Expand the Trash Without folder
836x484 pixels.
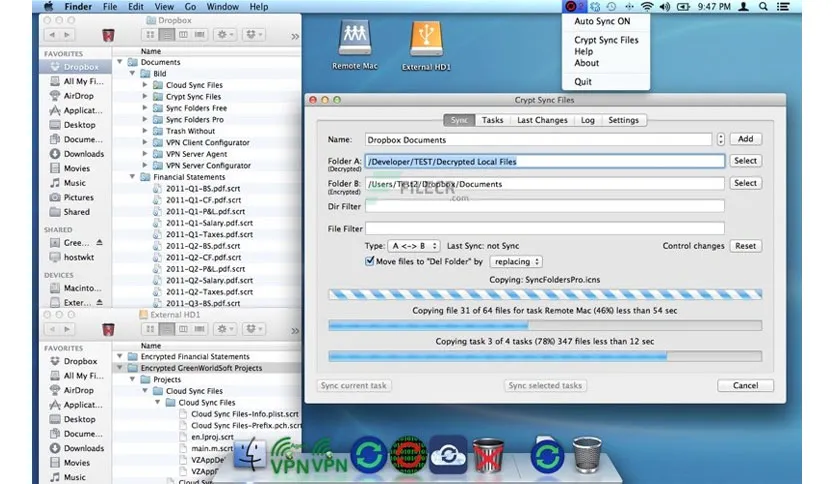[144, 131]
